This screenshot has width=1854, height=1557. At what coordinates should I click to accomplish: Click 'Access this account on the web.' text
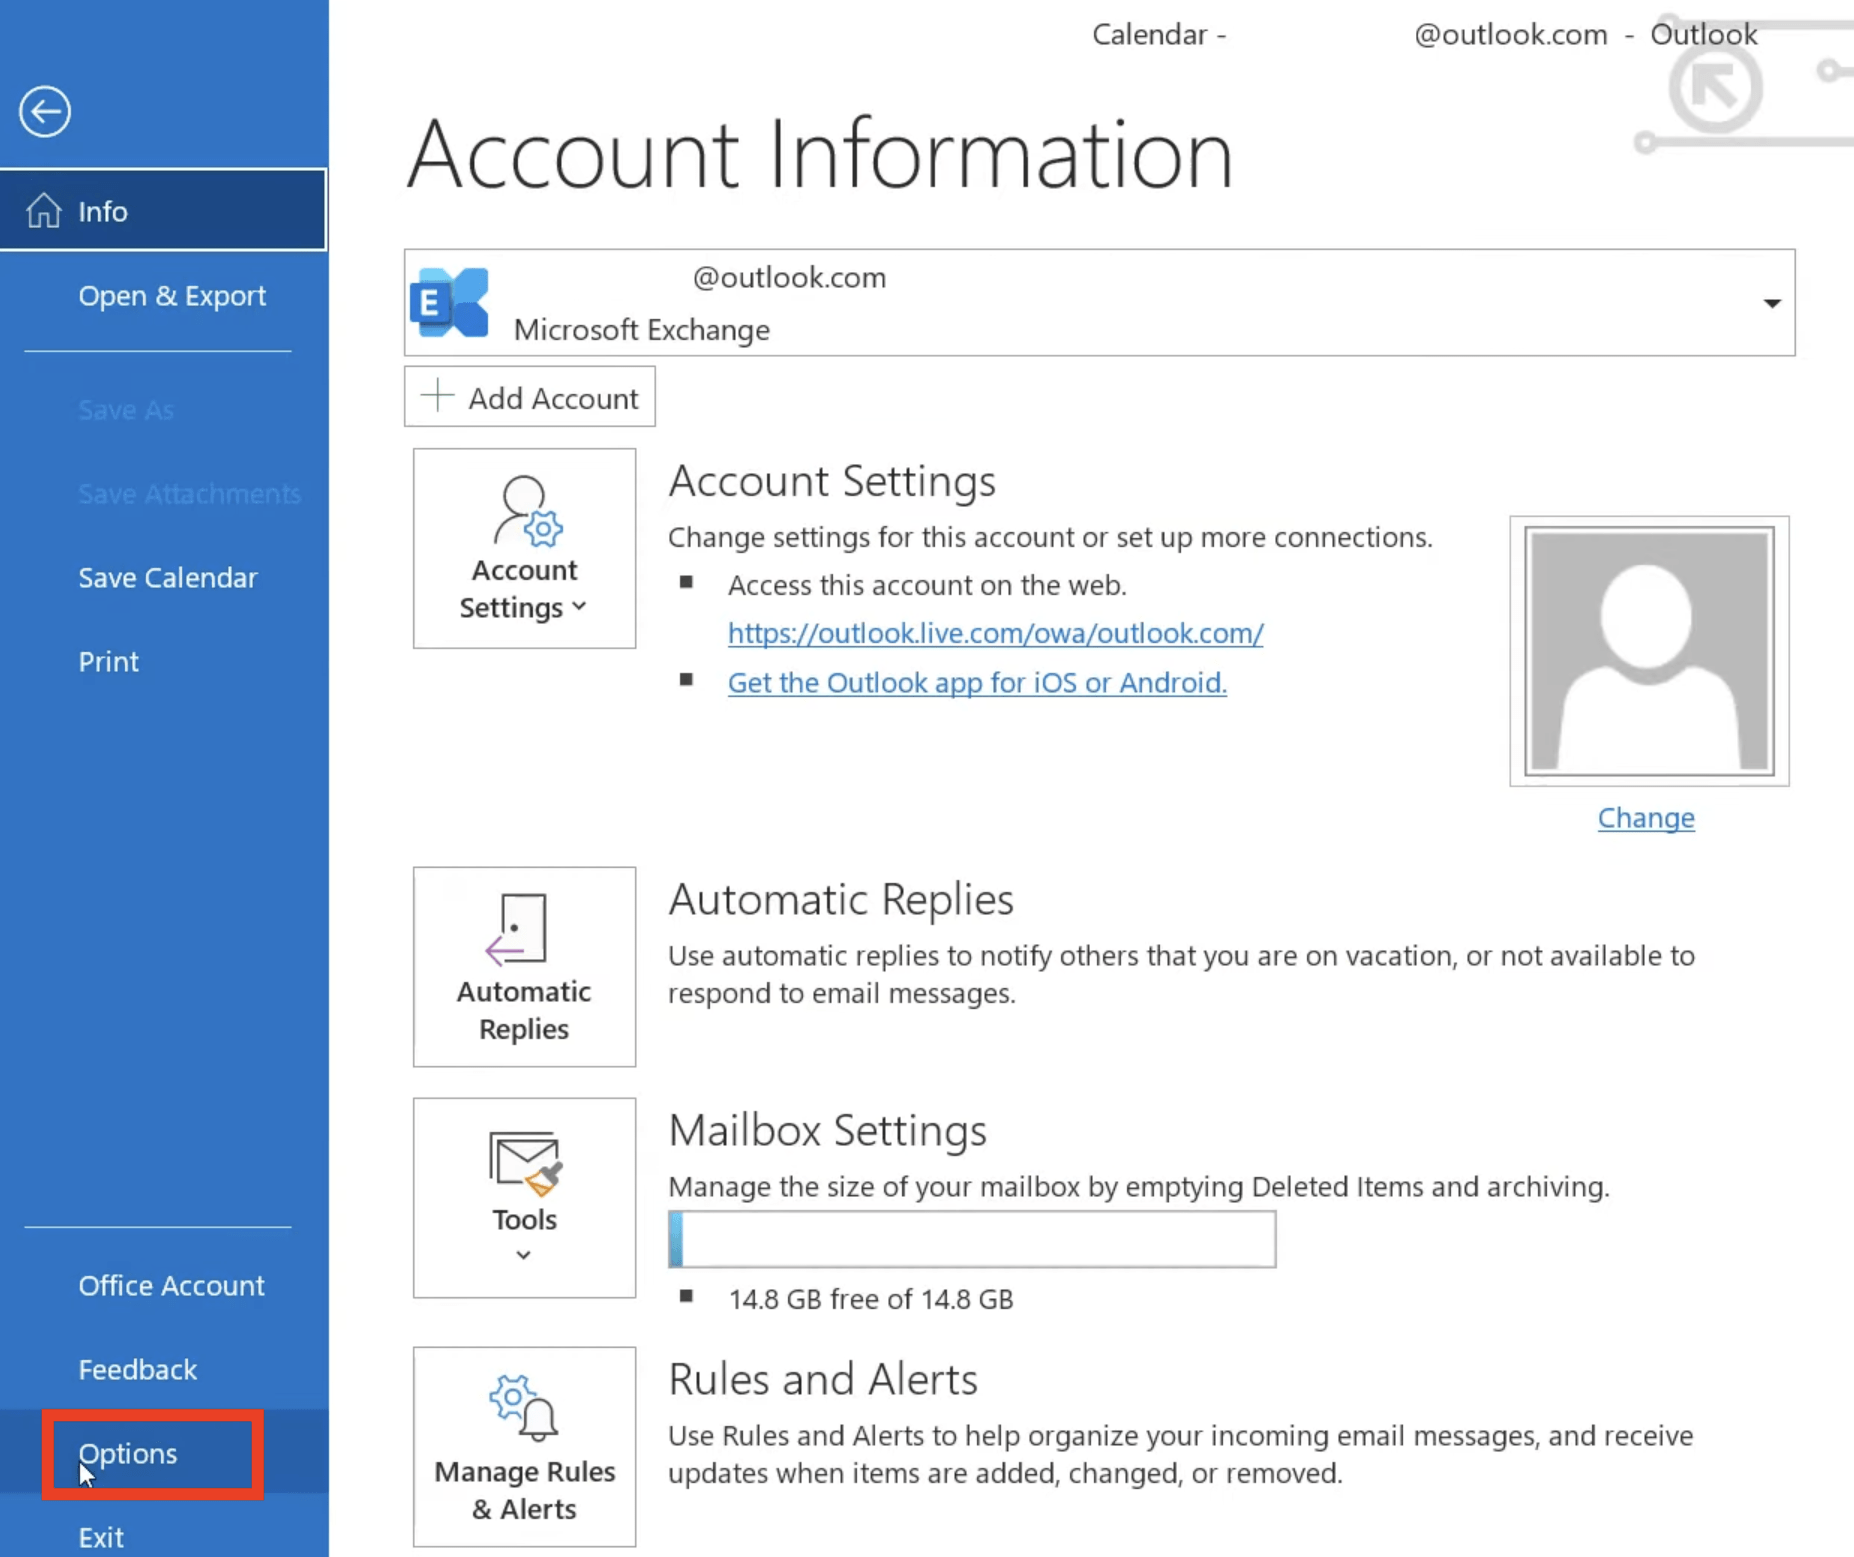[x=927, y=585]
